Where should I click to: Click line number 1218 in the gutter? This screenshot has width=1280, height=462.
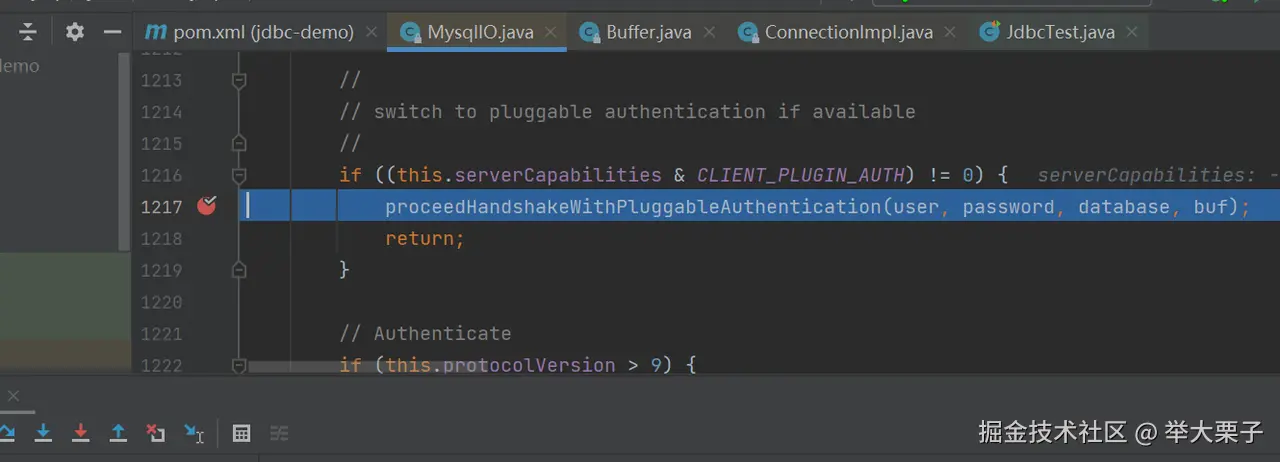[161, 238]
